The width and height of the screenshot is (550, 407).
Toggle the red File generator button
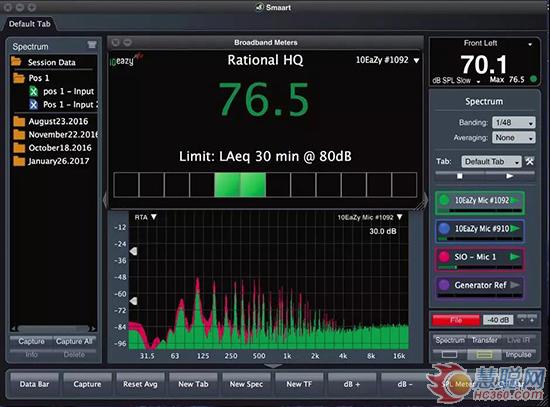(x=456, y=320)
